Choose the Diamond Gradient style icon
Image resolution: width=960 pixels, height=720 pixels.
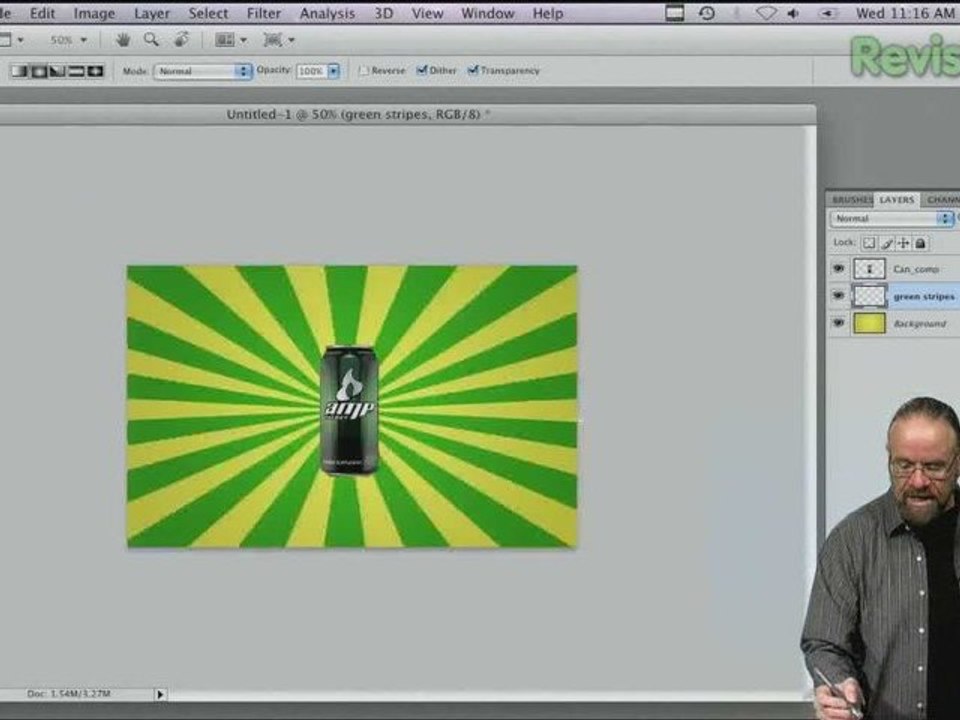coord(95,72)
